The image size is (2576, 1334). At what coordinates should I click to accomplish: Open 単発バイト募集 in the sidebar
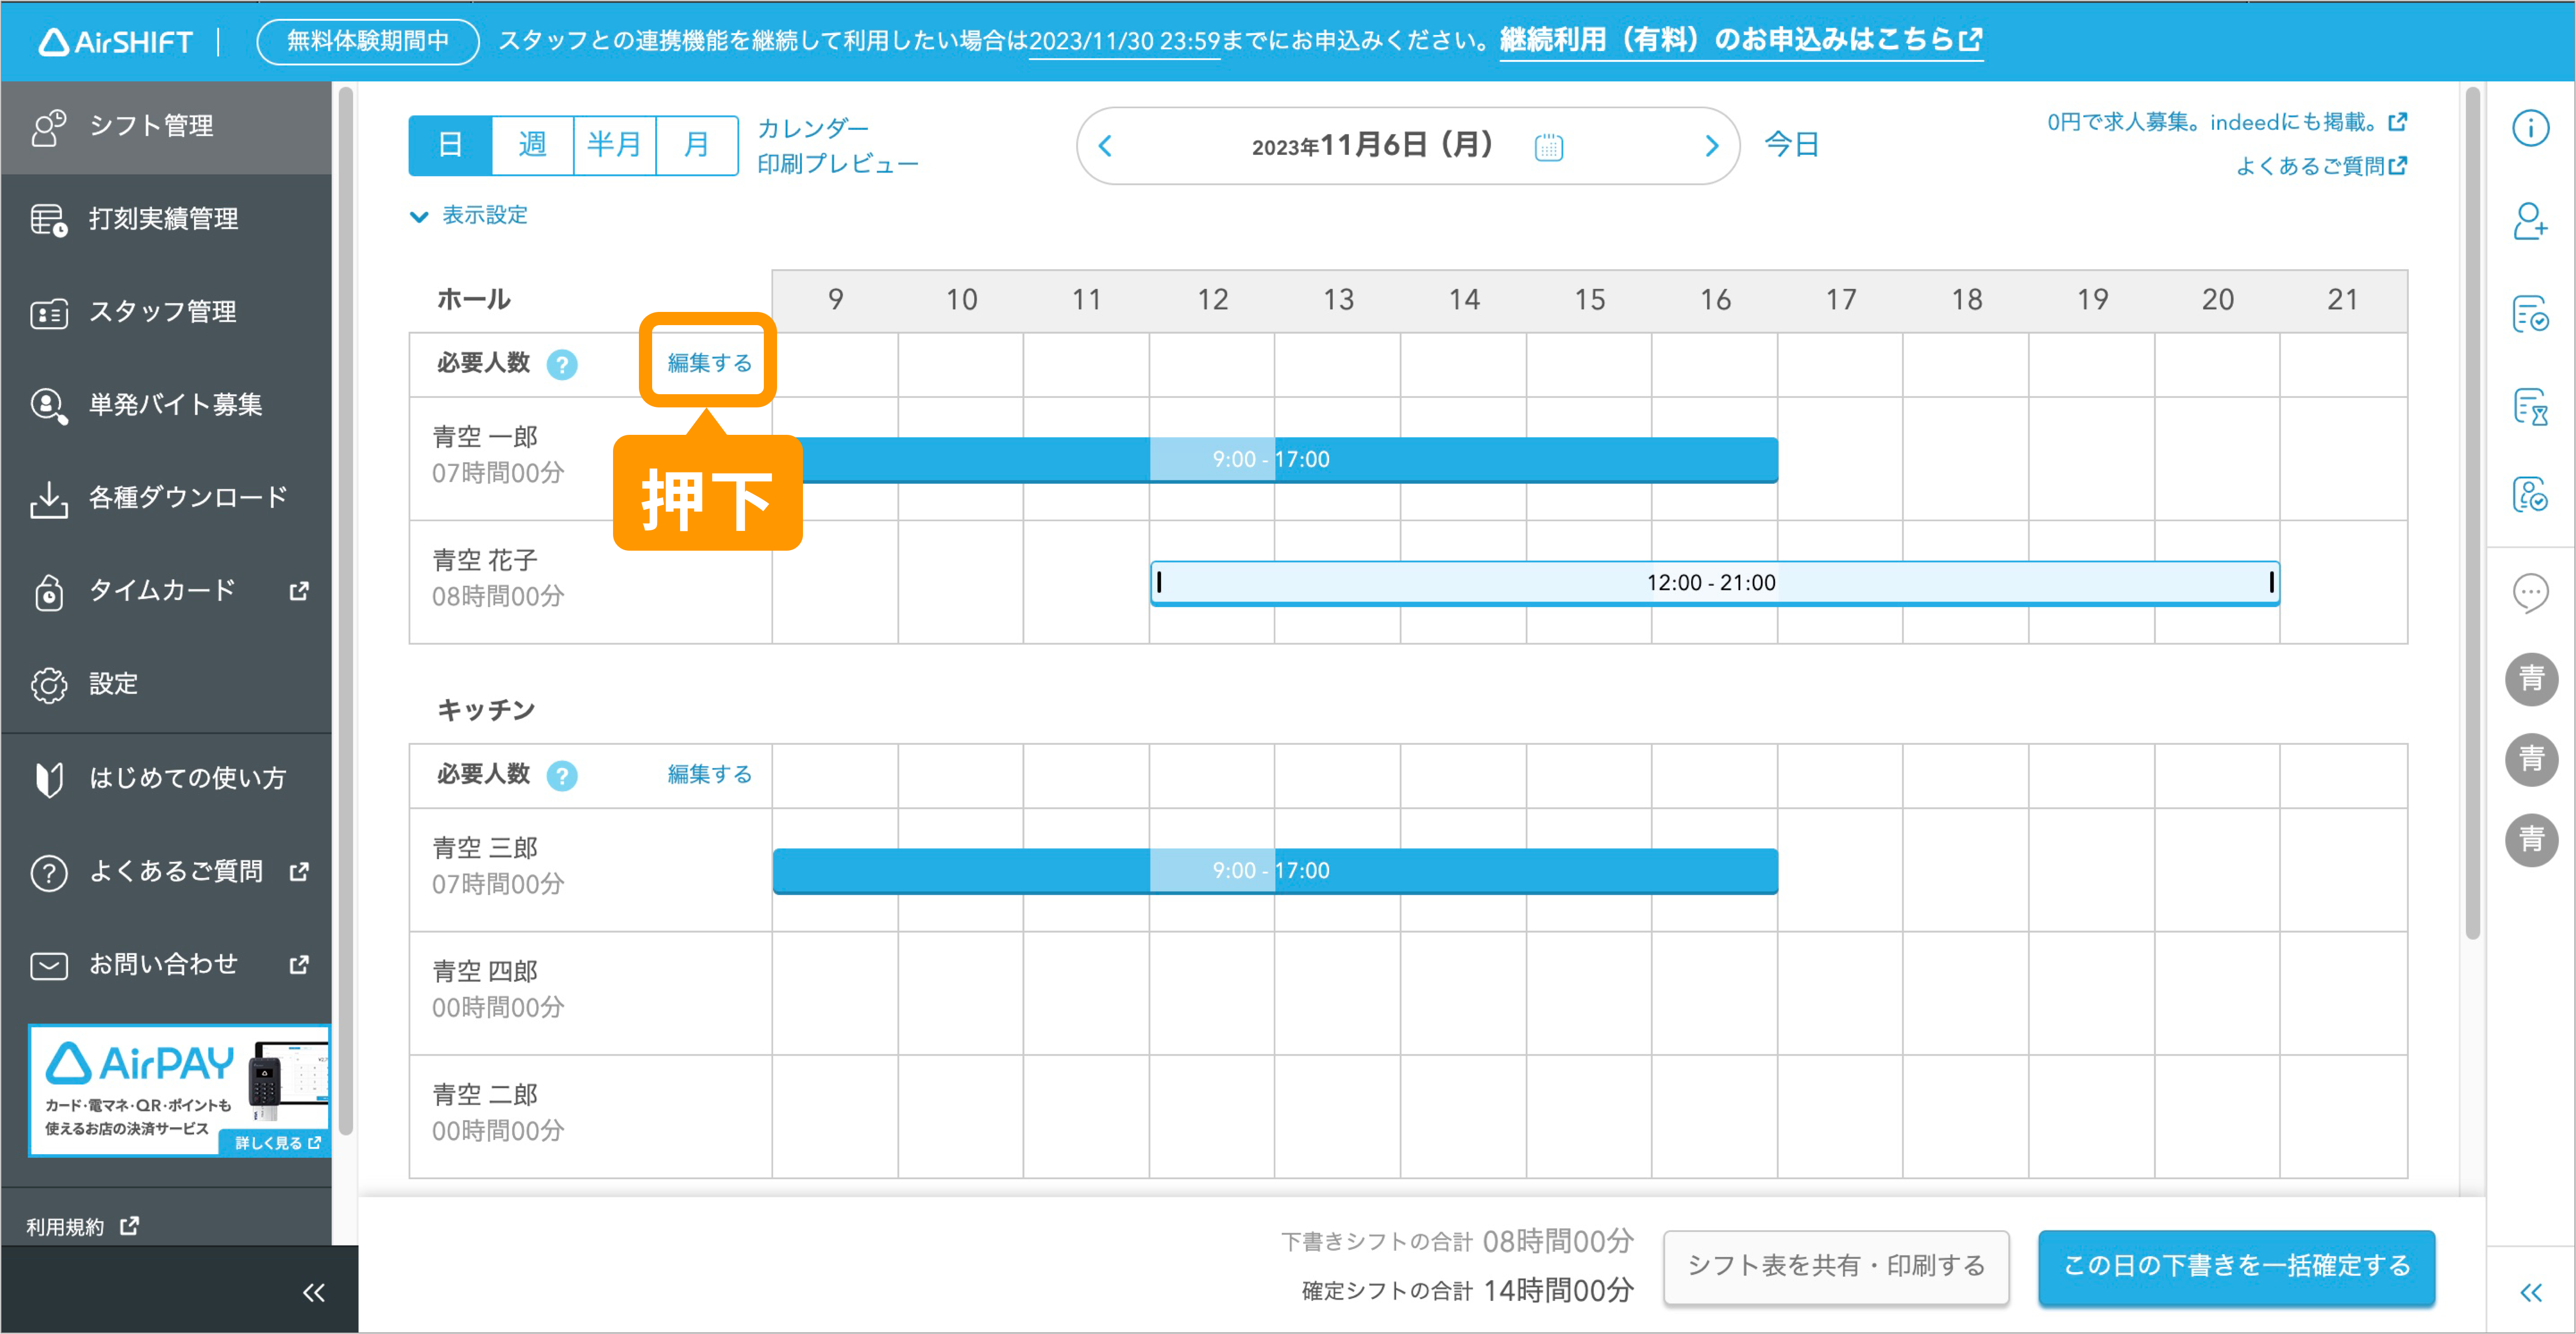pos(166,405)
